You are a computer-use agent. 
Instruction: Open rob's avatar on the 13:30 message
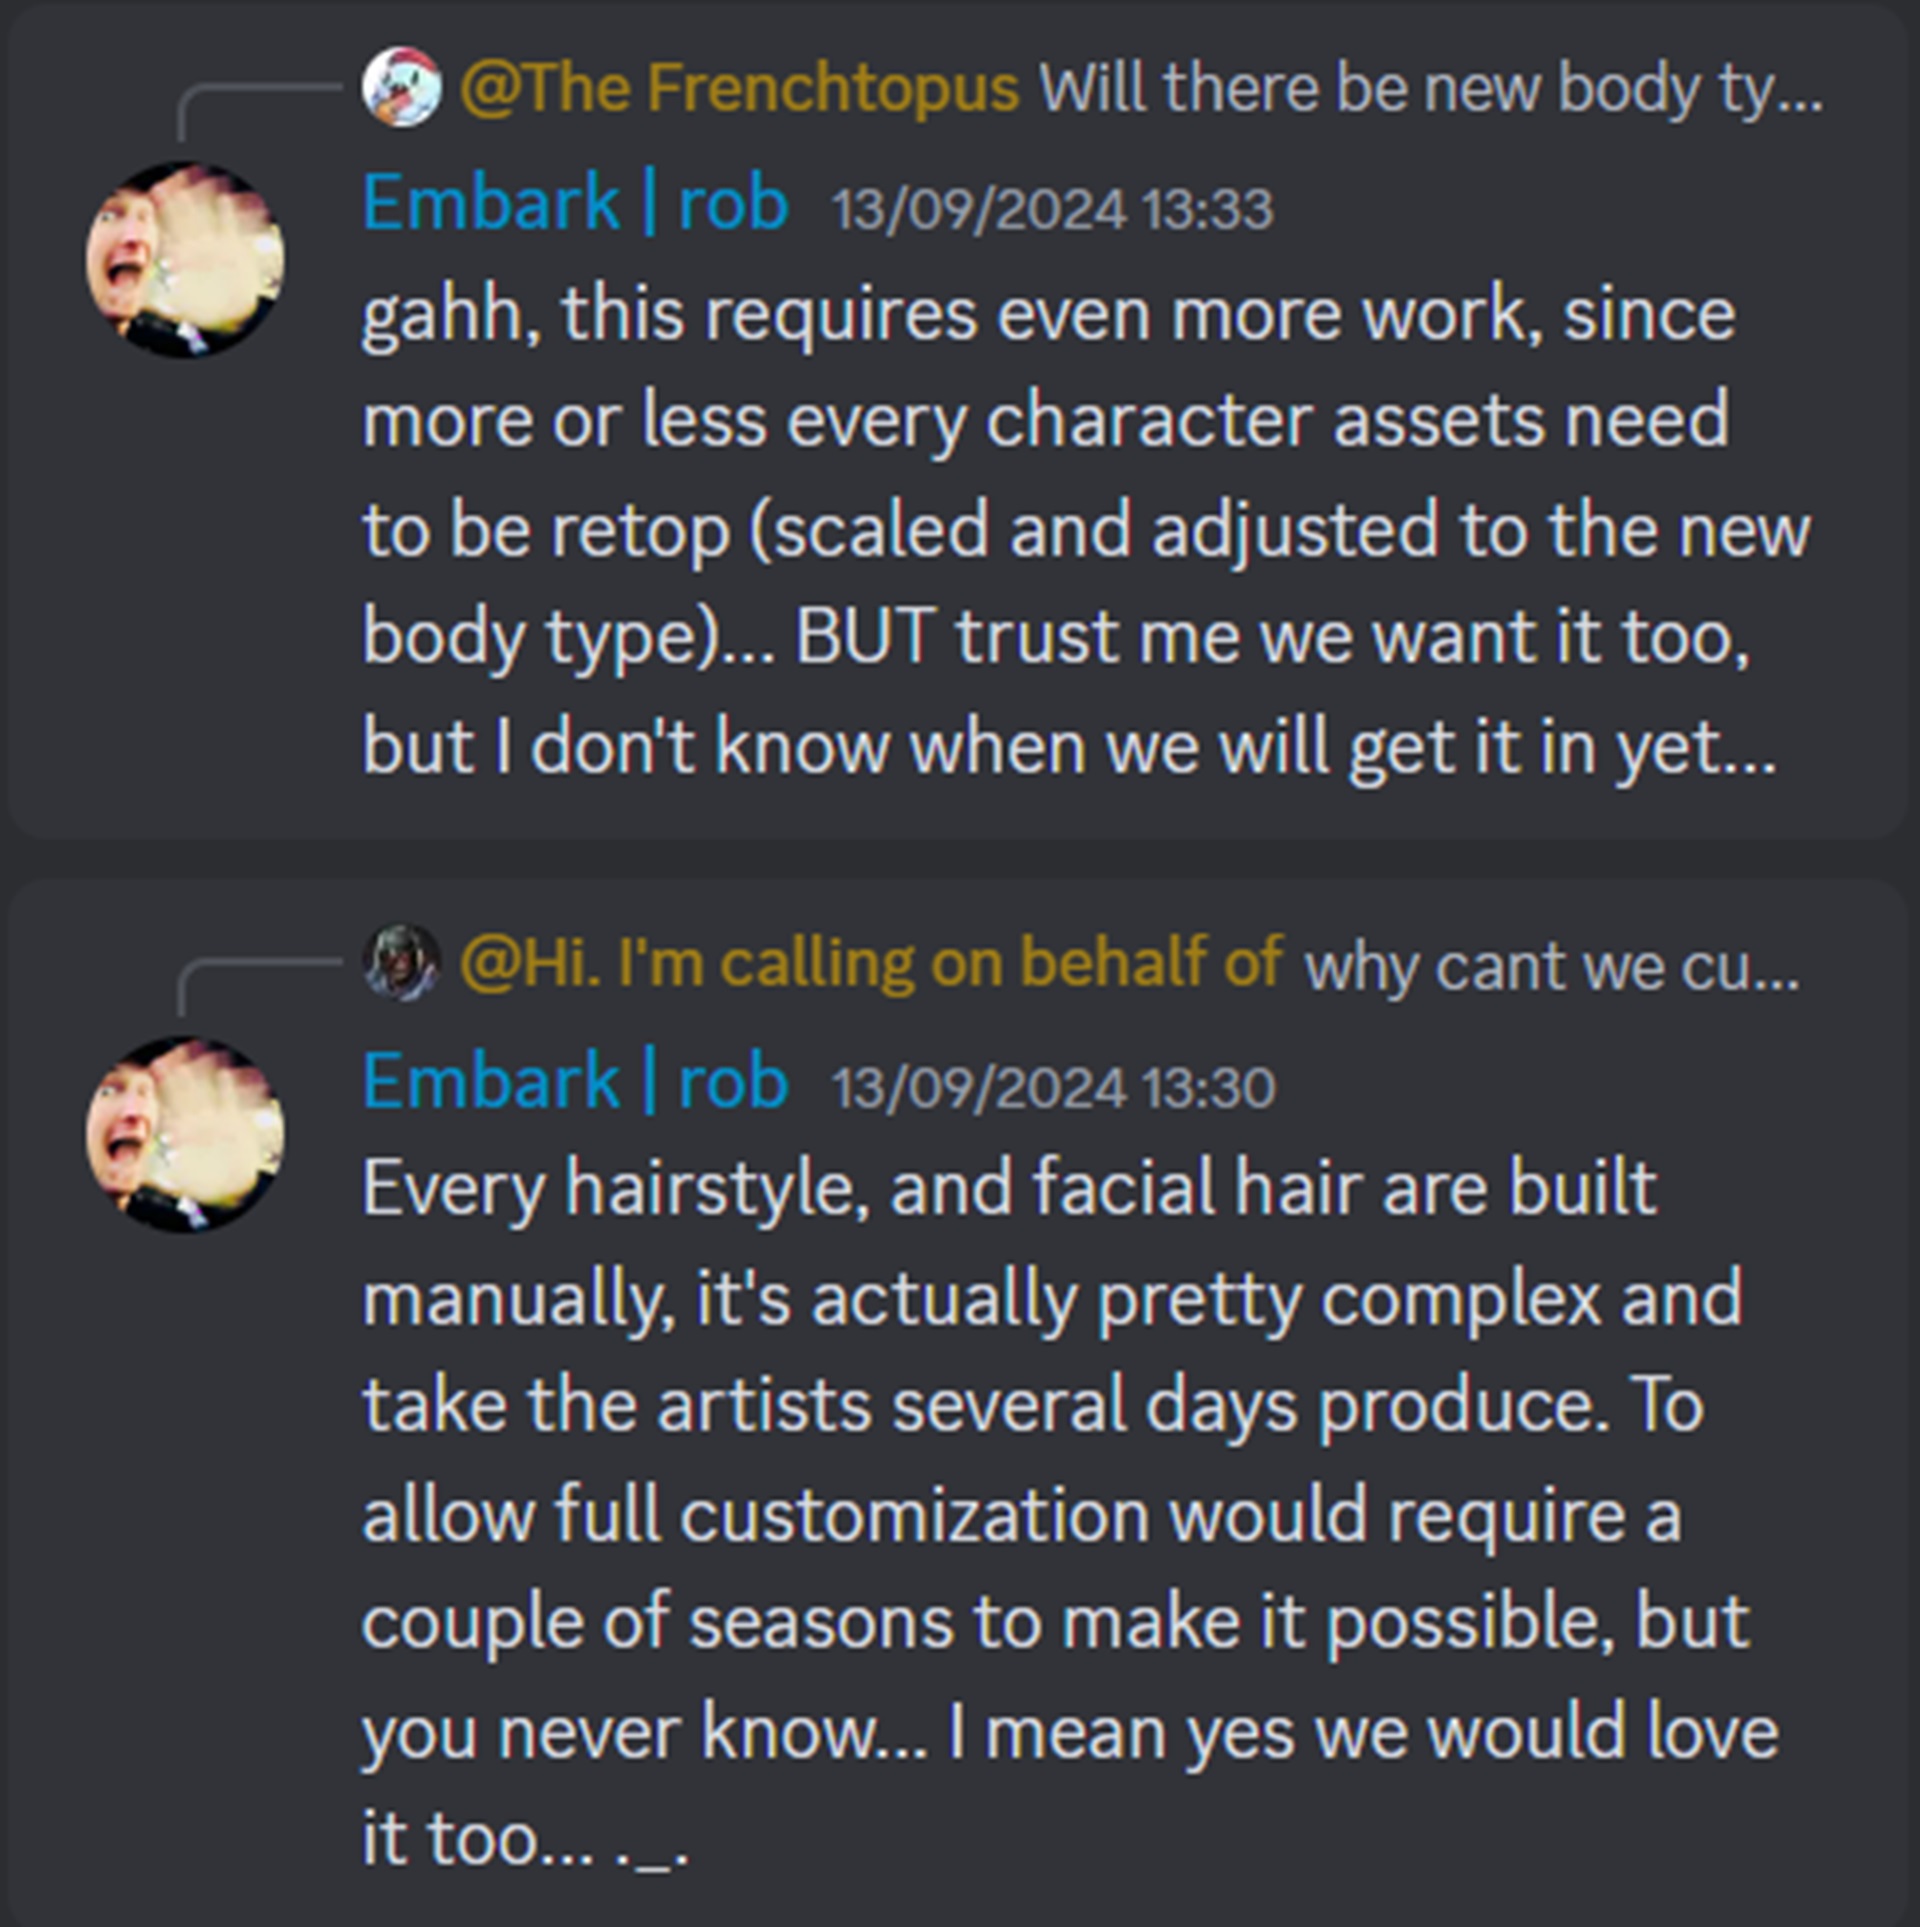(x=184, y=1135)
